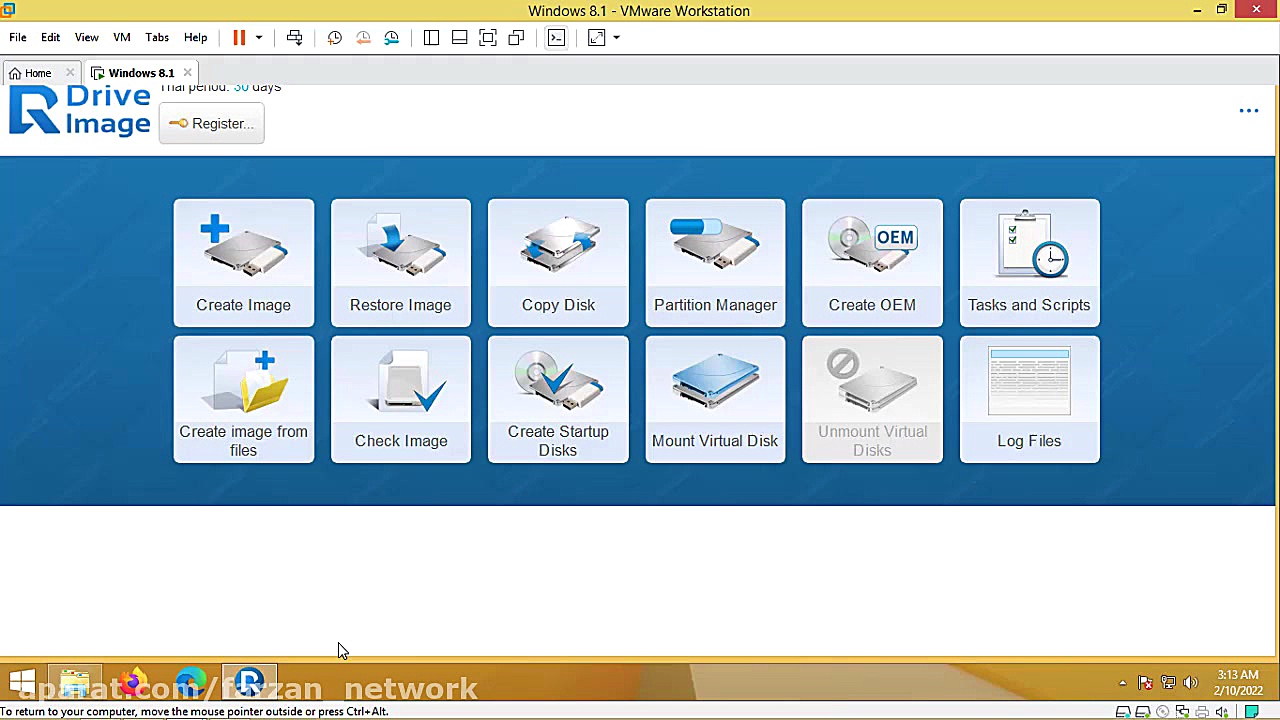1280x720 pixels.
Task: Open Tasks and Scripts
Action: 1029,262
